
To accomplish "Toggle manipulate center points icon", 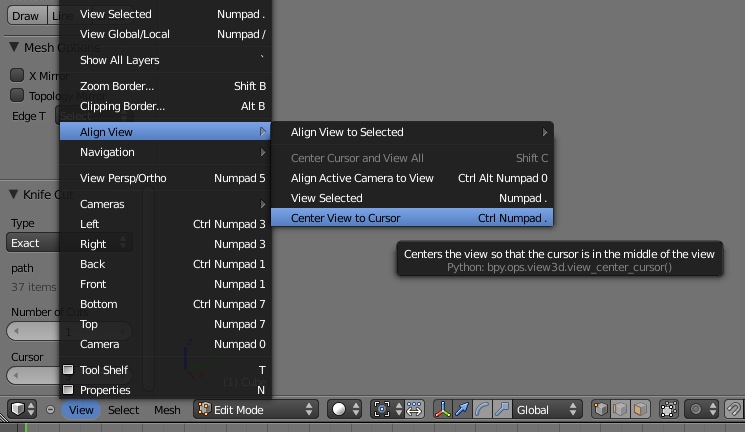I will [x=414, y=409].
